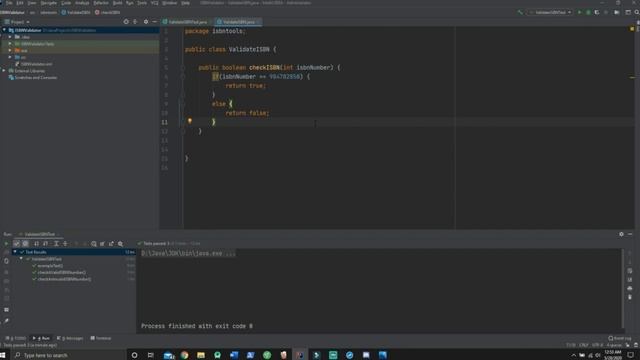Open the Navigate menu
This screenshot has height=360, width=640.
[49, 3]
